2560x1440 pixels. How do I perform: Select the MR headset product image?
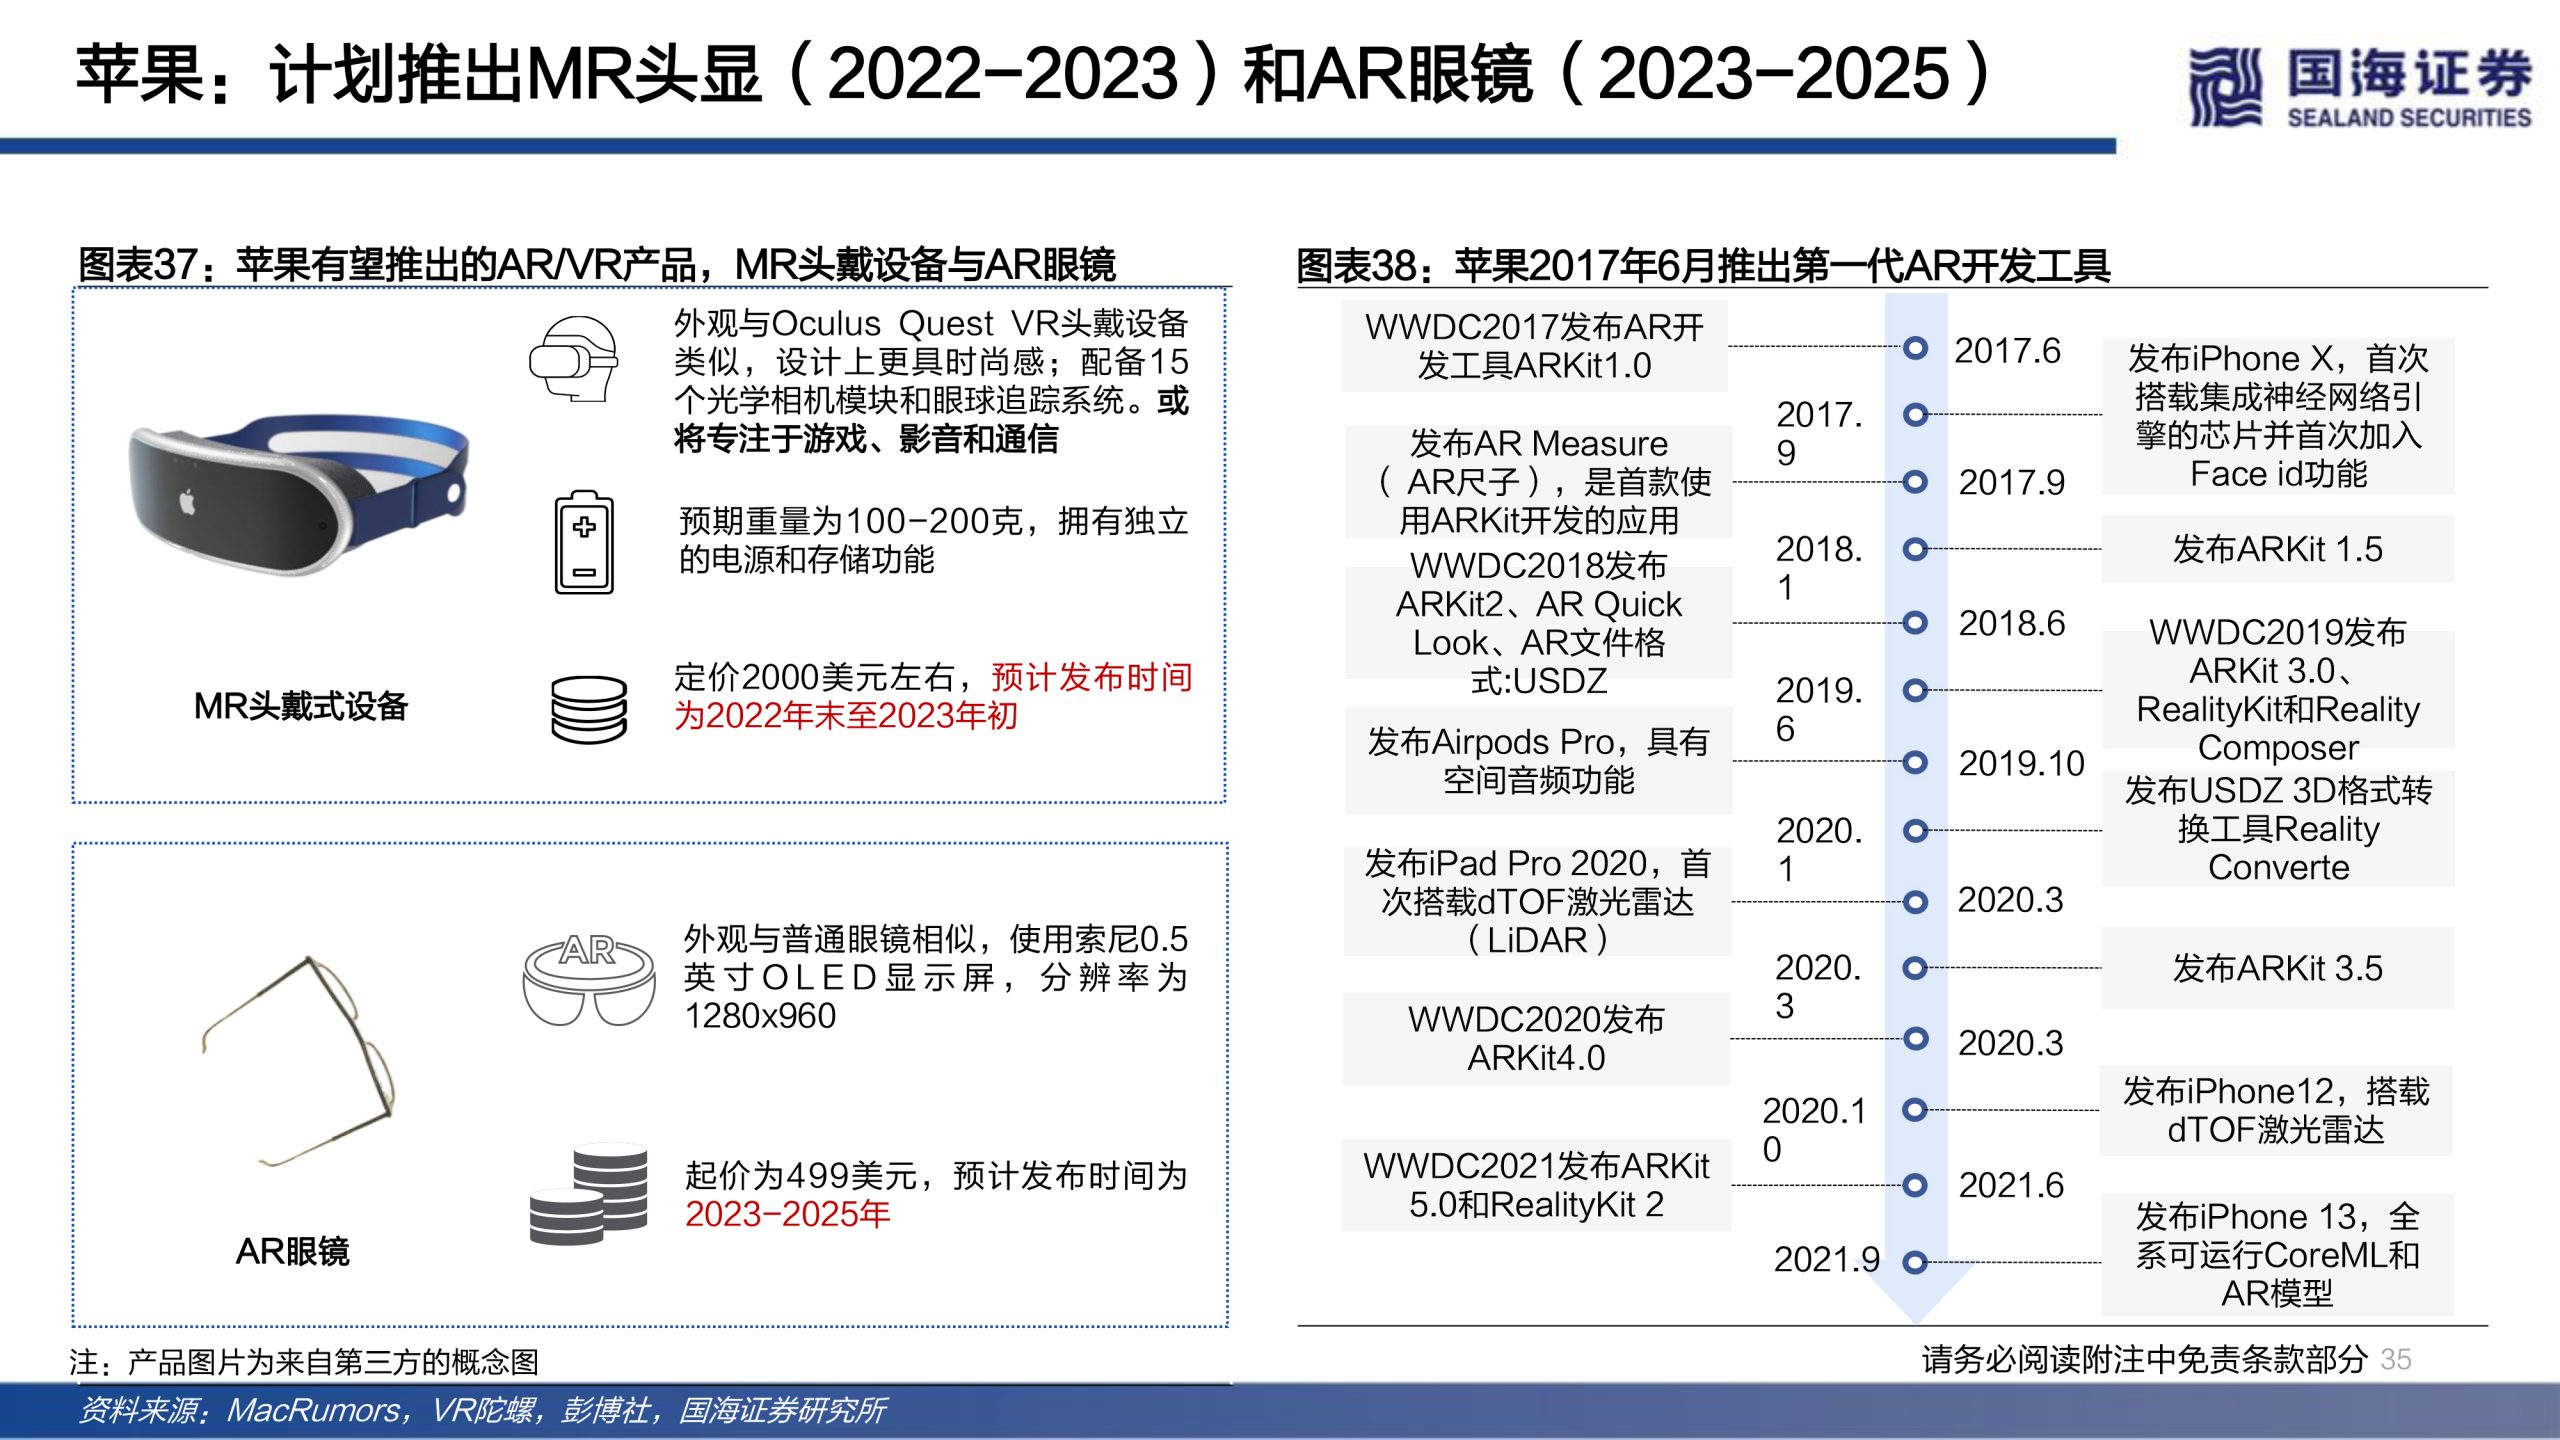pos(298,496)
